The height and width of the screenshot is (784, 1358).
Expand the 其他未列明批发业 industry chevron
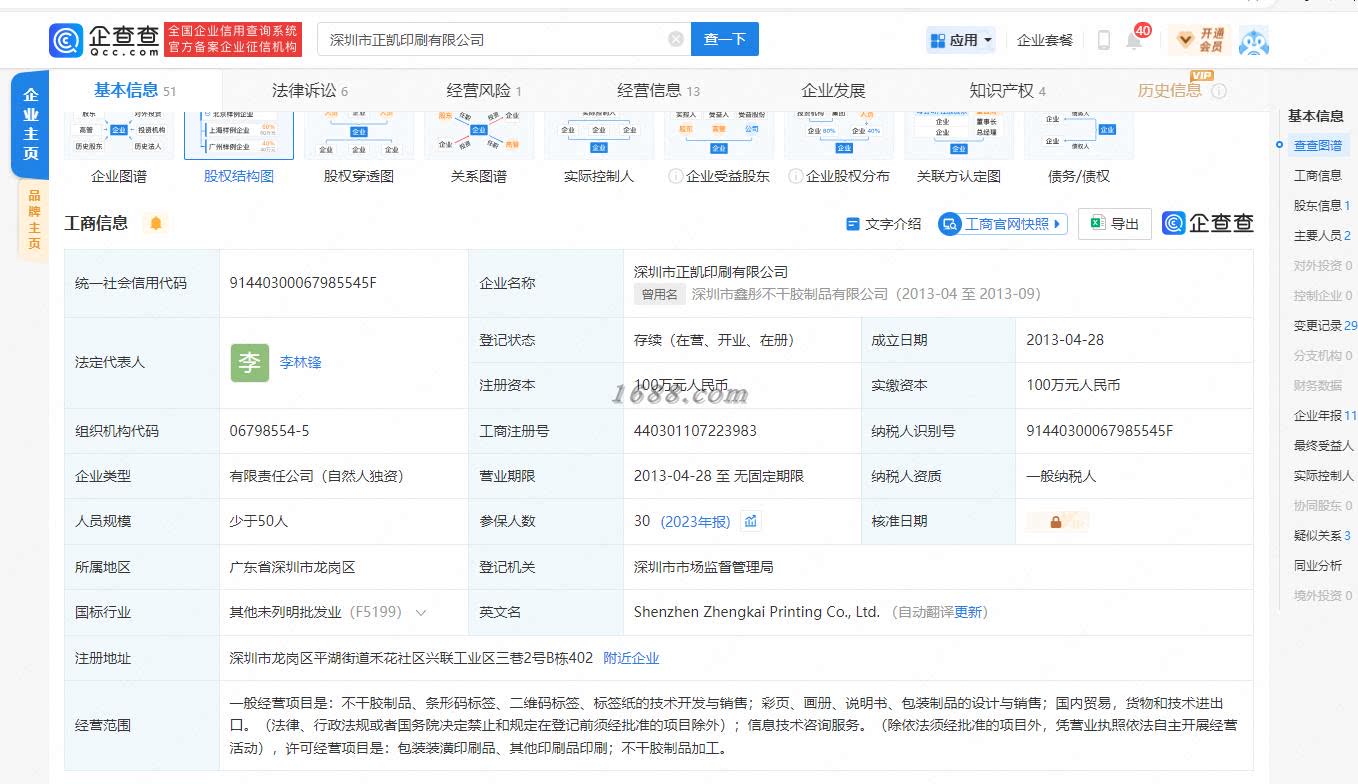(x=421, y=612)
